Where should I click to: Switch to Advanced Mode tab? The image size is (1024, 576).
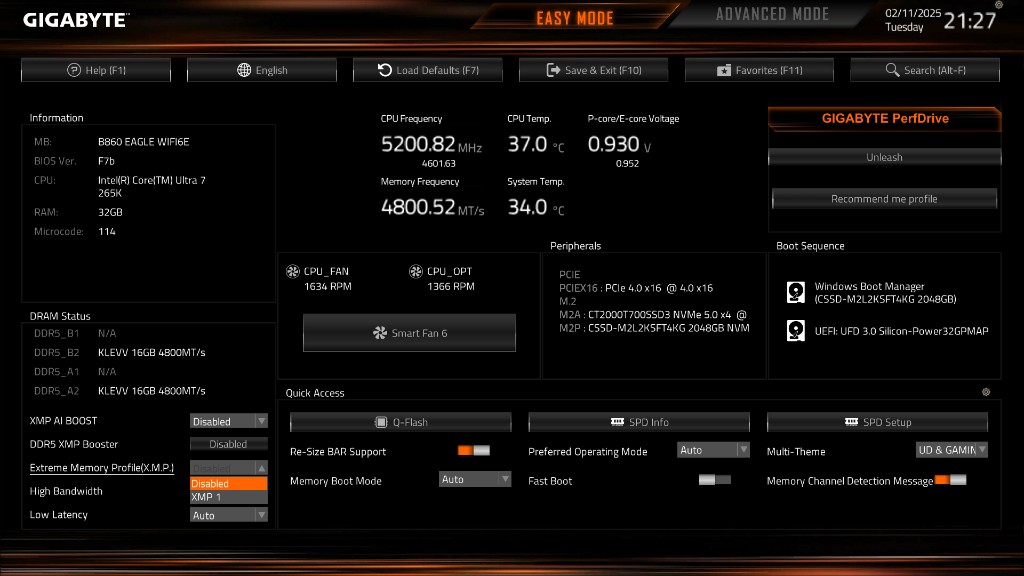point(772,14)
